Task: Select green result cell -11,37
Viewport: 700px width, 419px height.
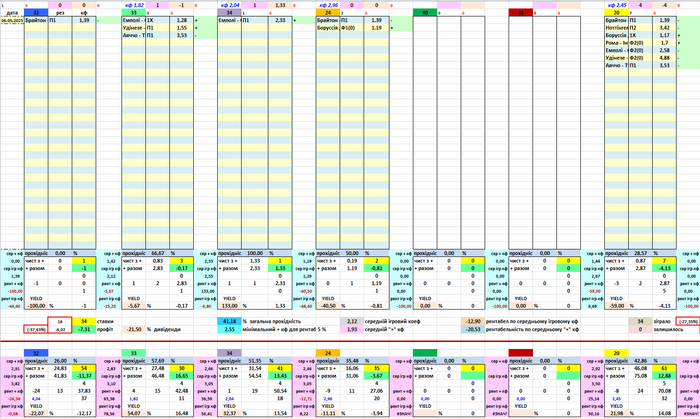Action: 84,376
